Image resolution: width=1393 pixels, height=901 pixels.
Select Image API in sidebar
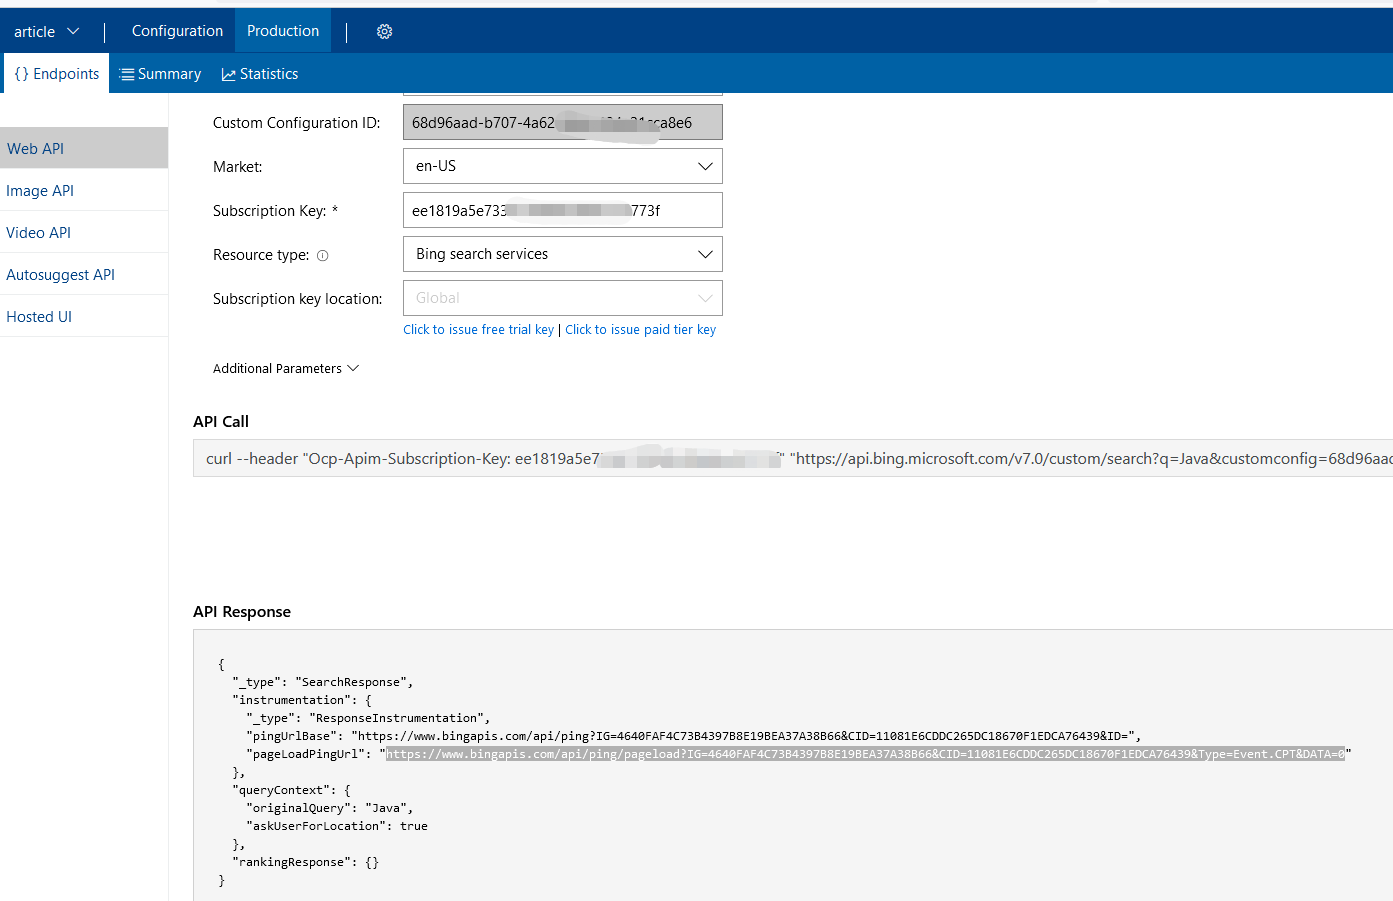click(84, 190)
